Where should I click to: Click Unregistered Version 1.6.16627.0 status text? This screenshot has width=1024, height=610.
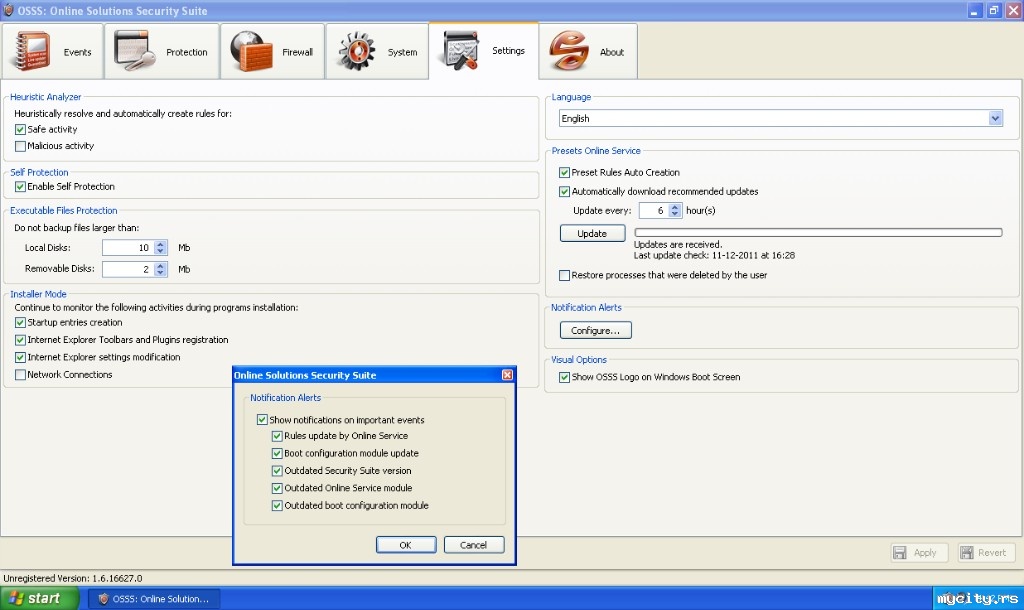tap(73, 578)
